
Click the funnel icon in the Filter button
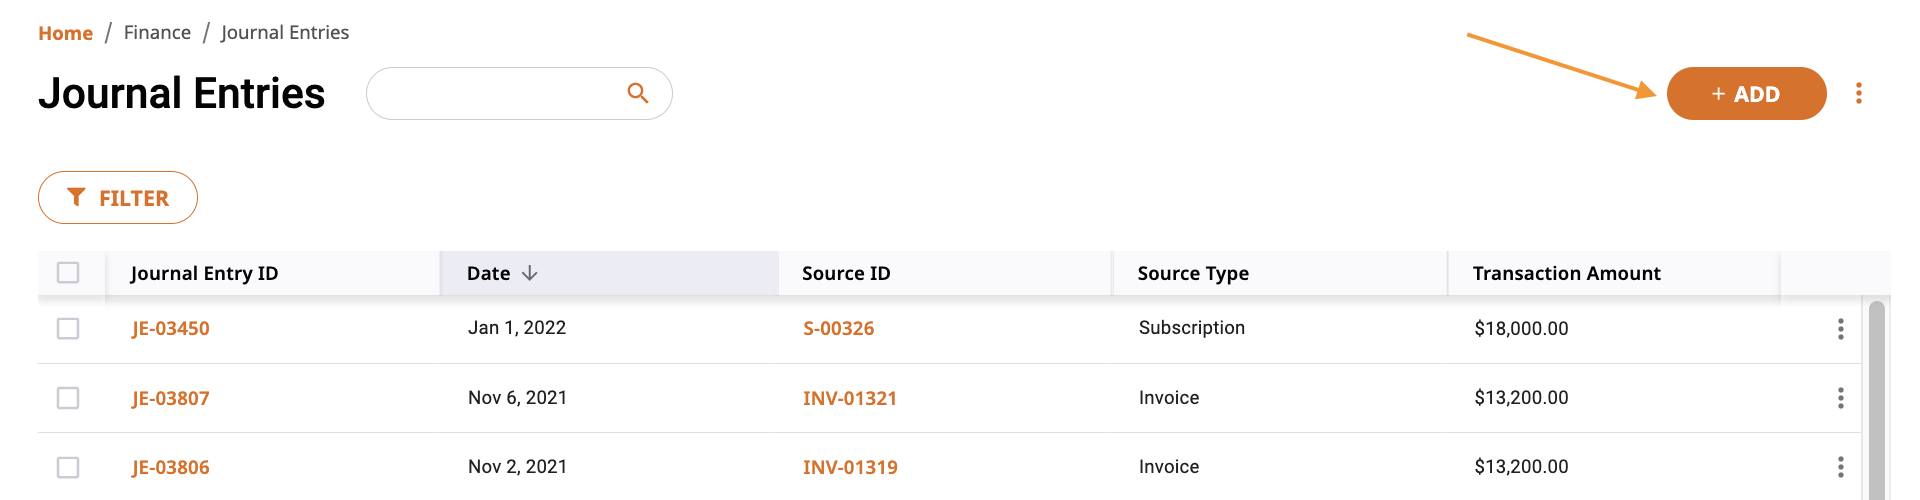[76, 197]
